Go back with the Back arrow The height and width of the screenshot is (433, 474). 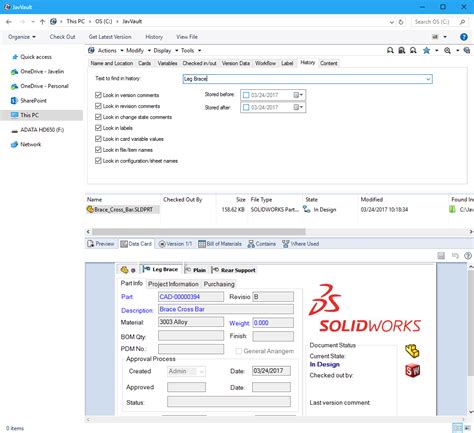9,22
